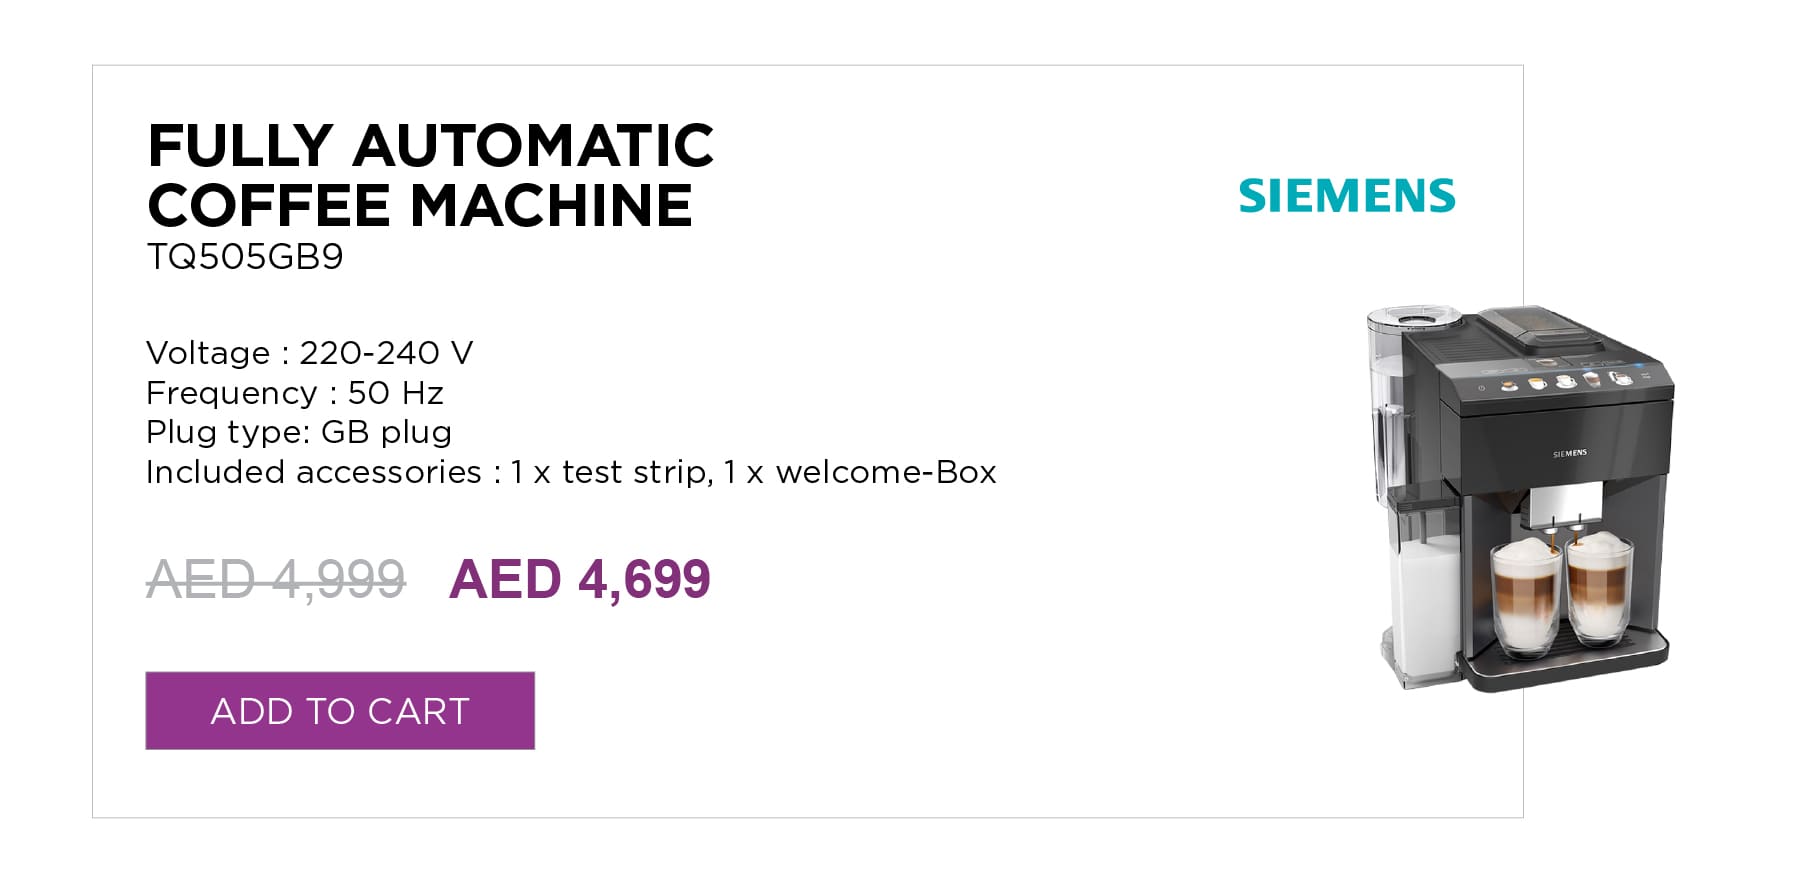Screen dimensions: 1797x883
Task: Select the model number TQ505GB9
Action: (245, 257)
